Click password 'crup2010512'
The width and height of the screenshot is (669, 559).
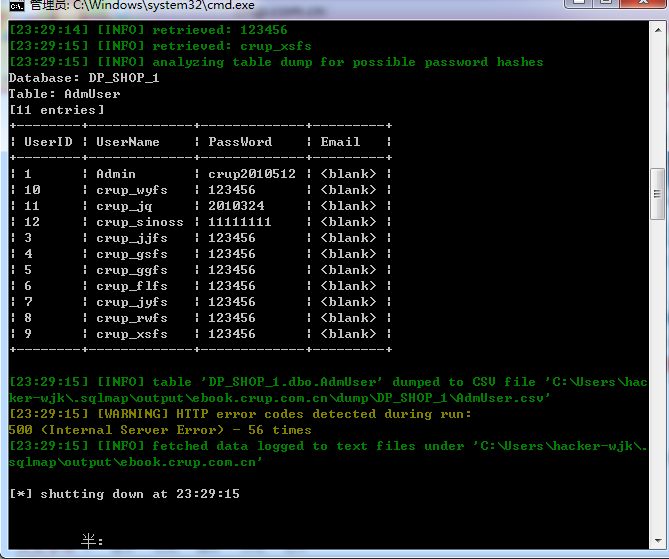[252, 174]
